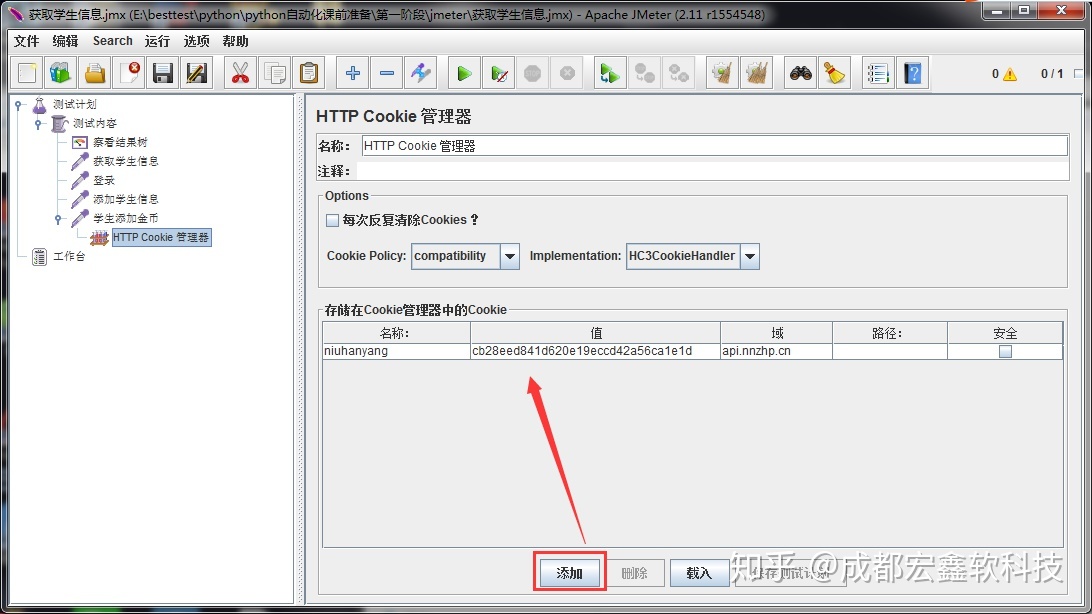Click the Search binoculars icon

[800, 73]
